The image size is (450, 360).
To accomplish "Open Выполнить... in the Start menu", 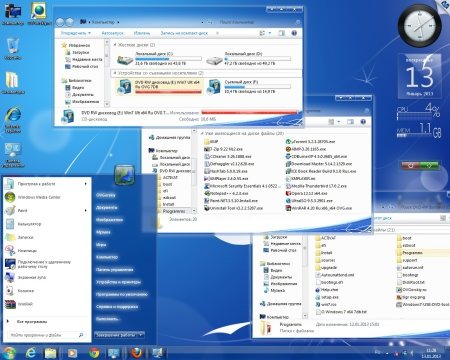I will [108, 319].
